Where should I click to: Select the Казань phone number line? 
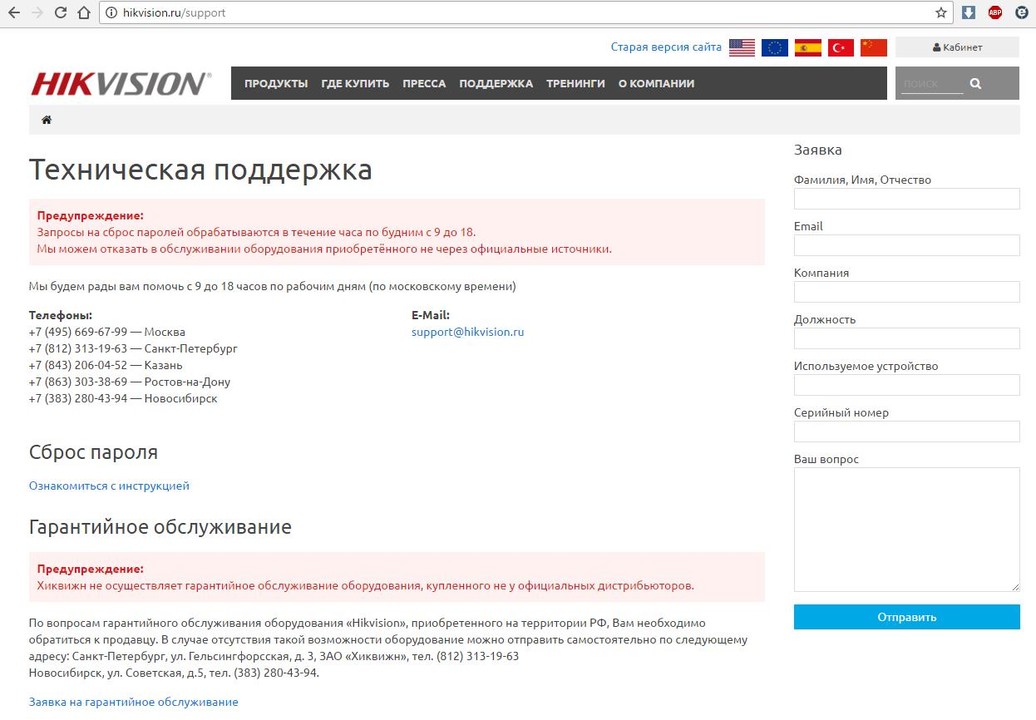tap(106, 365)
